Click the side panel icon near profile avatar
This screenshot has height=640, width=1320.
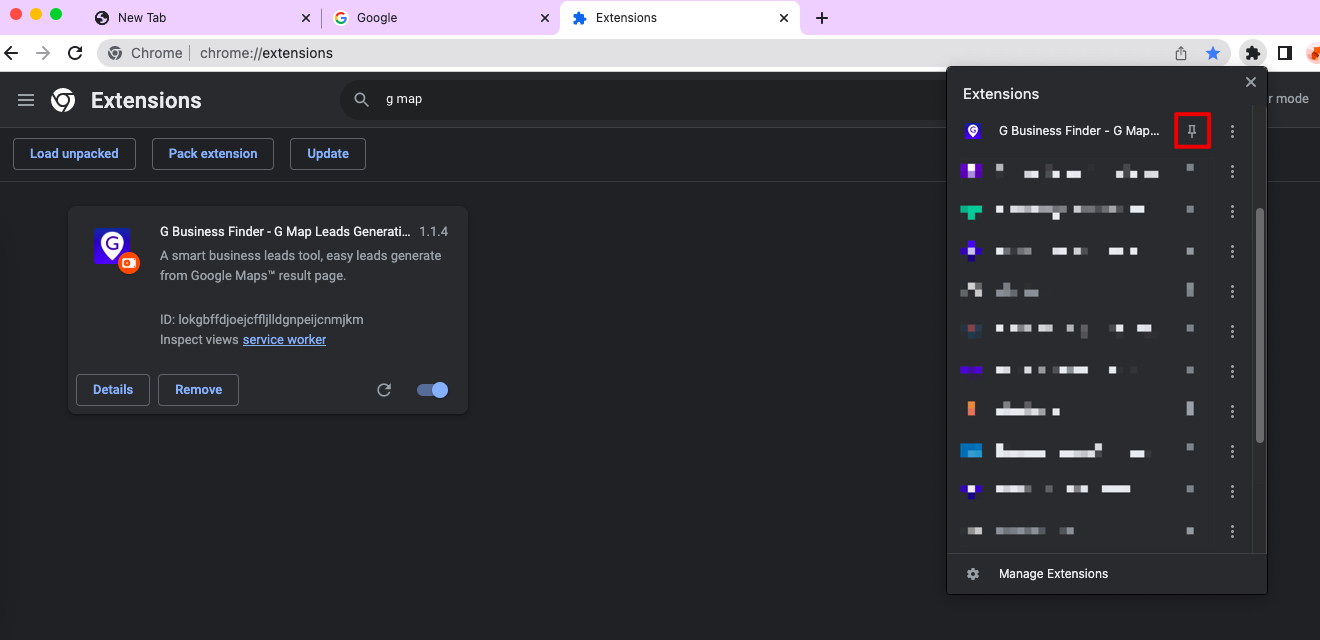tap(1285, 52)
